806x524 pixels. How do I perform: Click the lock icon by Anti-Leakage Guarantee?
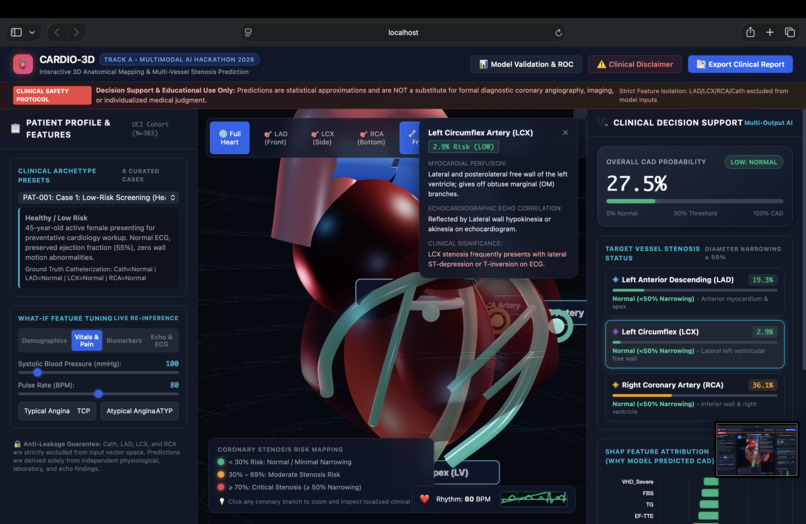[x=17, y=444]
